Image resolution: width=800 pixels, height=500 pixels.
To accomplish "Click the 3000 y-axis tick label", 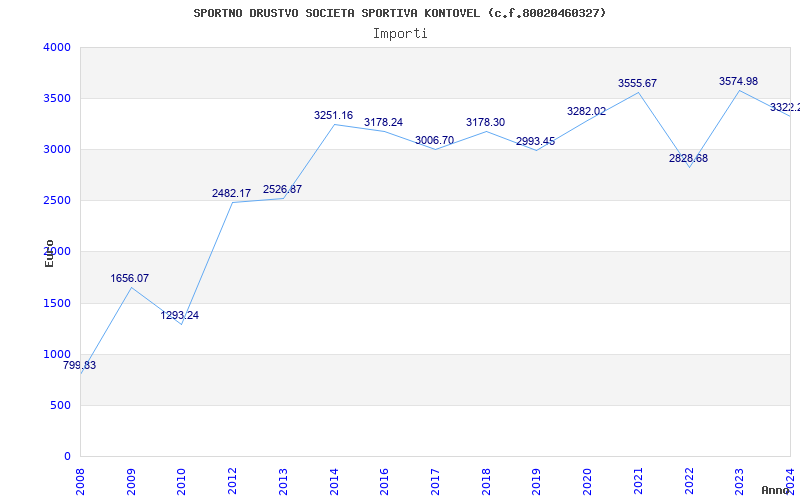I will click(x=57, y=149).
